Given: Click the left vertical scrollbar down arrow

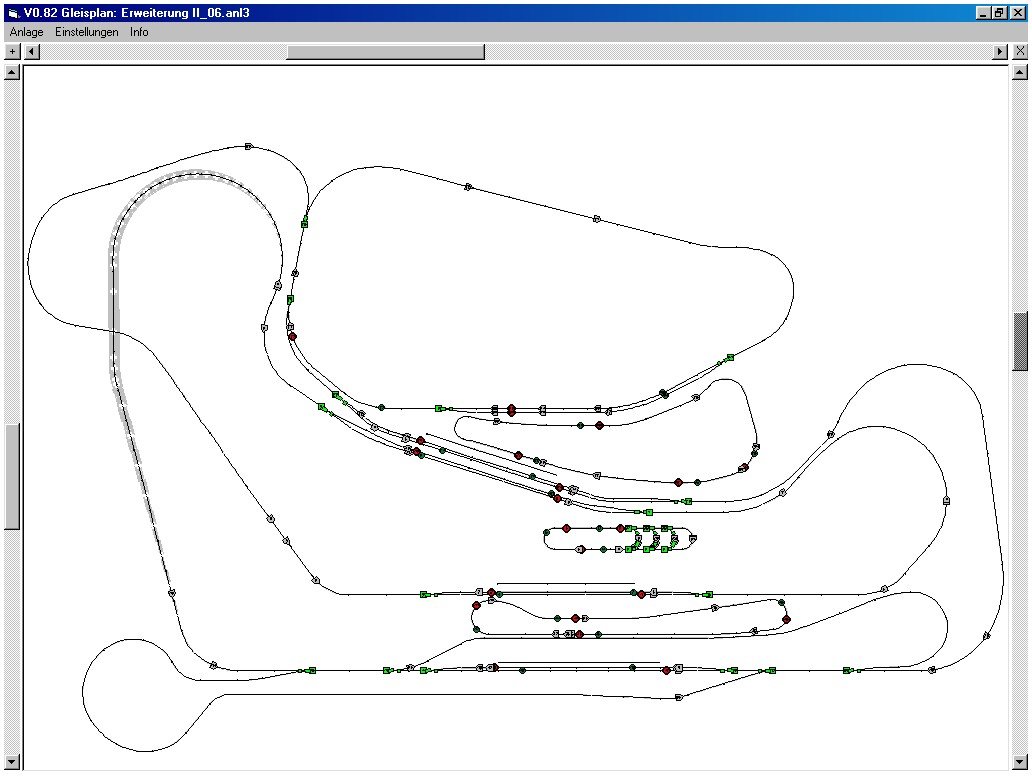Looking at the screenshot, I should tap(12, 763).
